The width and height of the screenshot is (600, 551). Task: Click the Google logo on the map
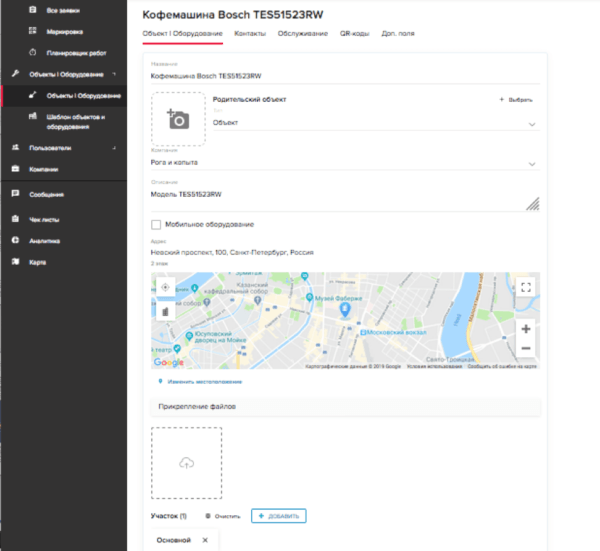click(168, 362)
